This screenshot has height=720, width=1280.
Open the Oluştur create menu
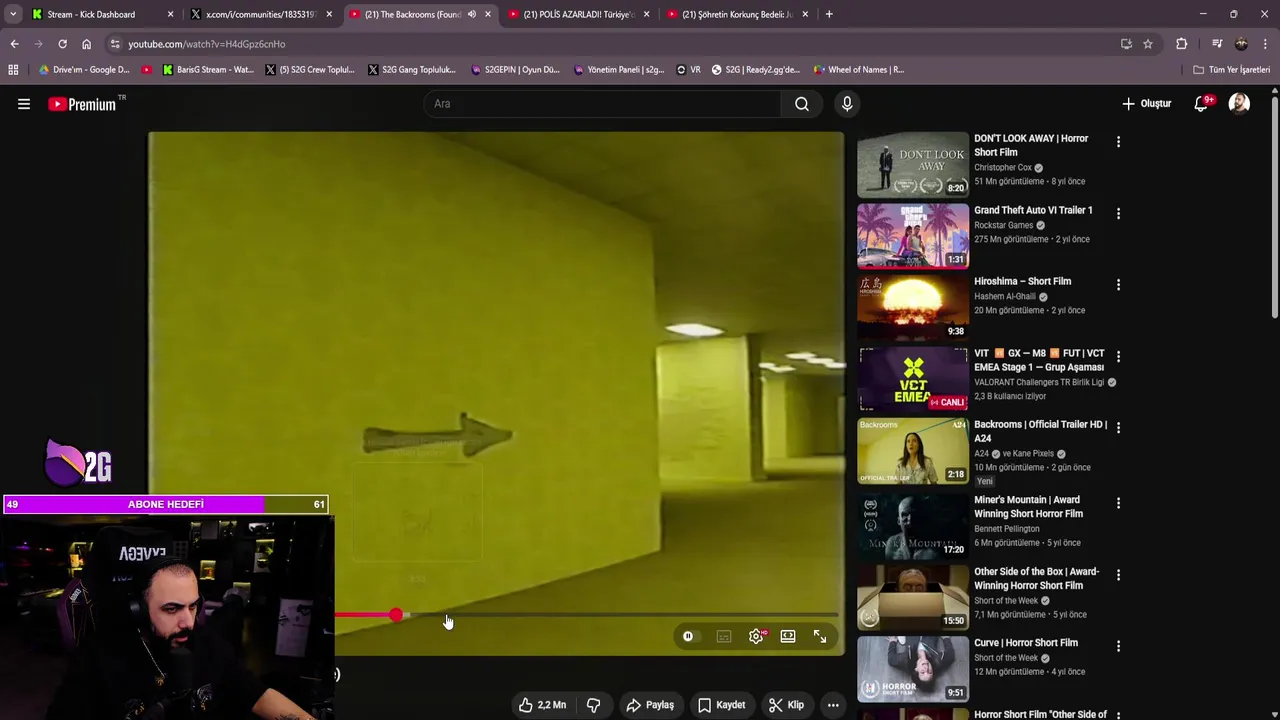[1146, 104]
